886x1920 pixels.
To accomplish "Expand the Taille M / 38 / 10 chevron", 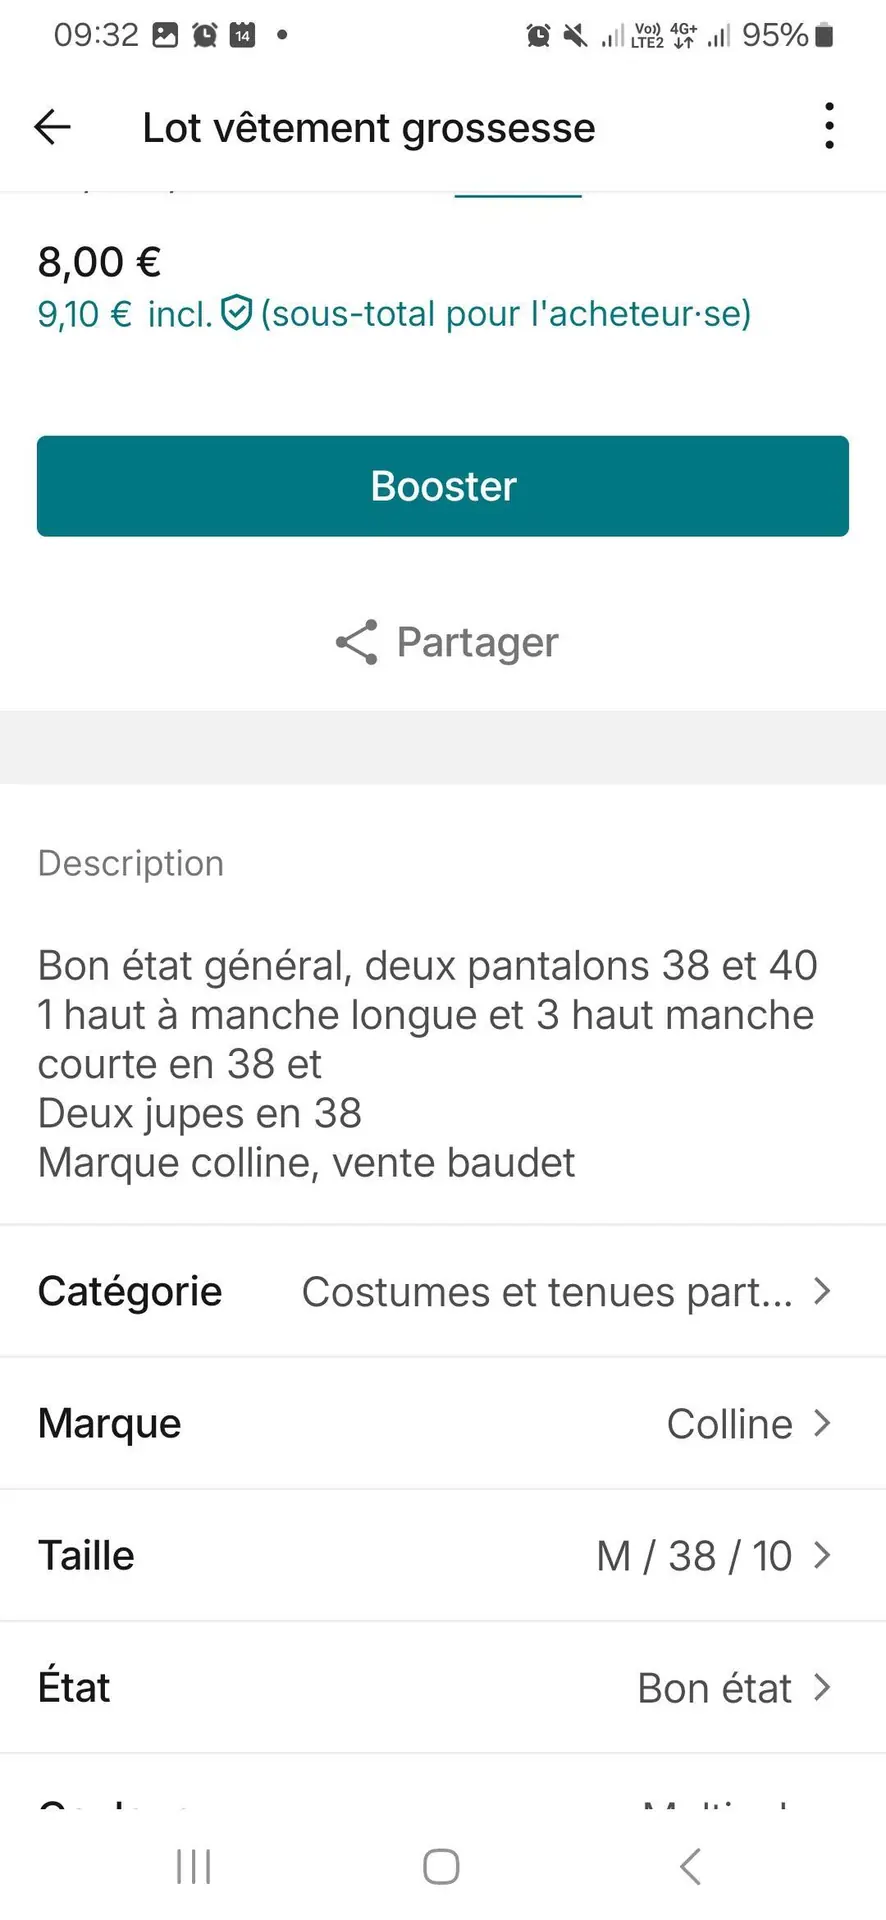I will coord(822,1555).
